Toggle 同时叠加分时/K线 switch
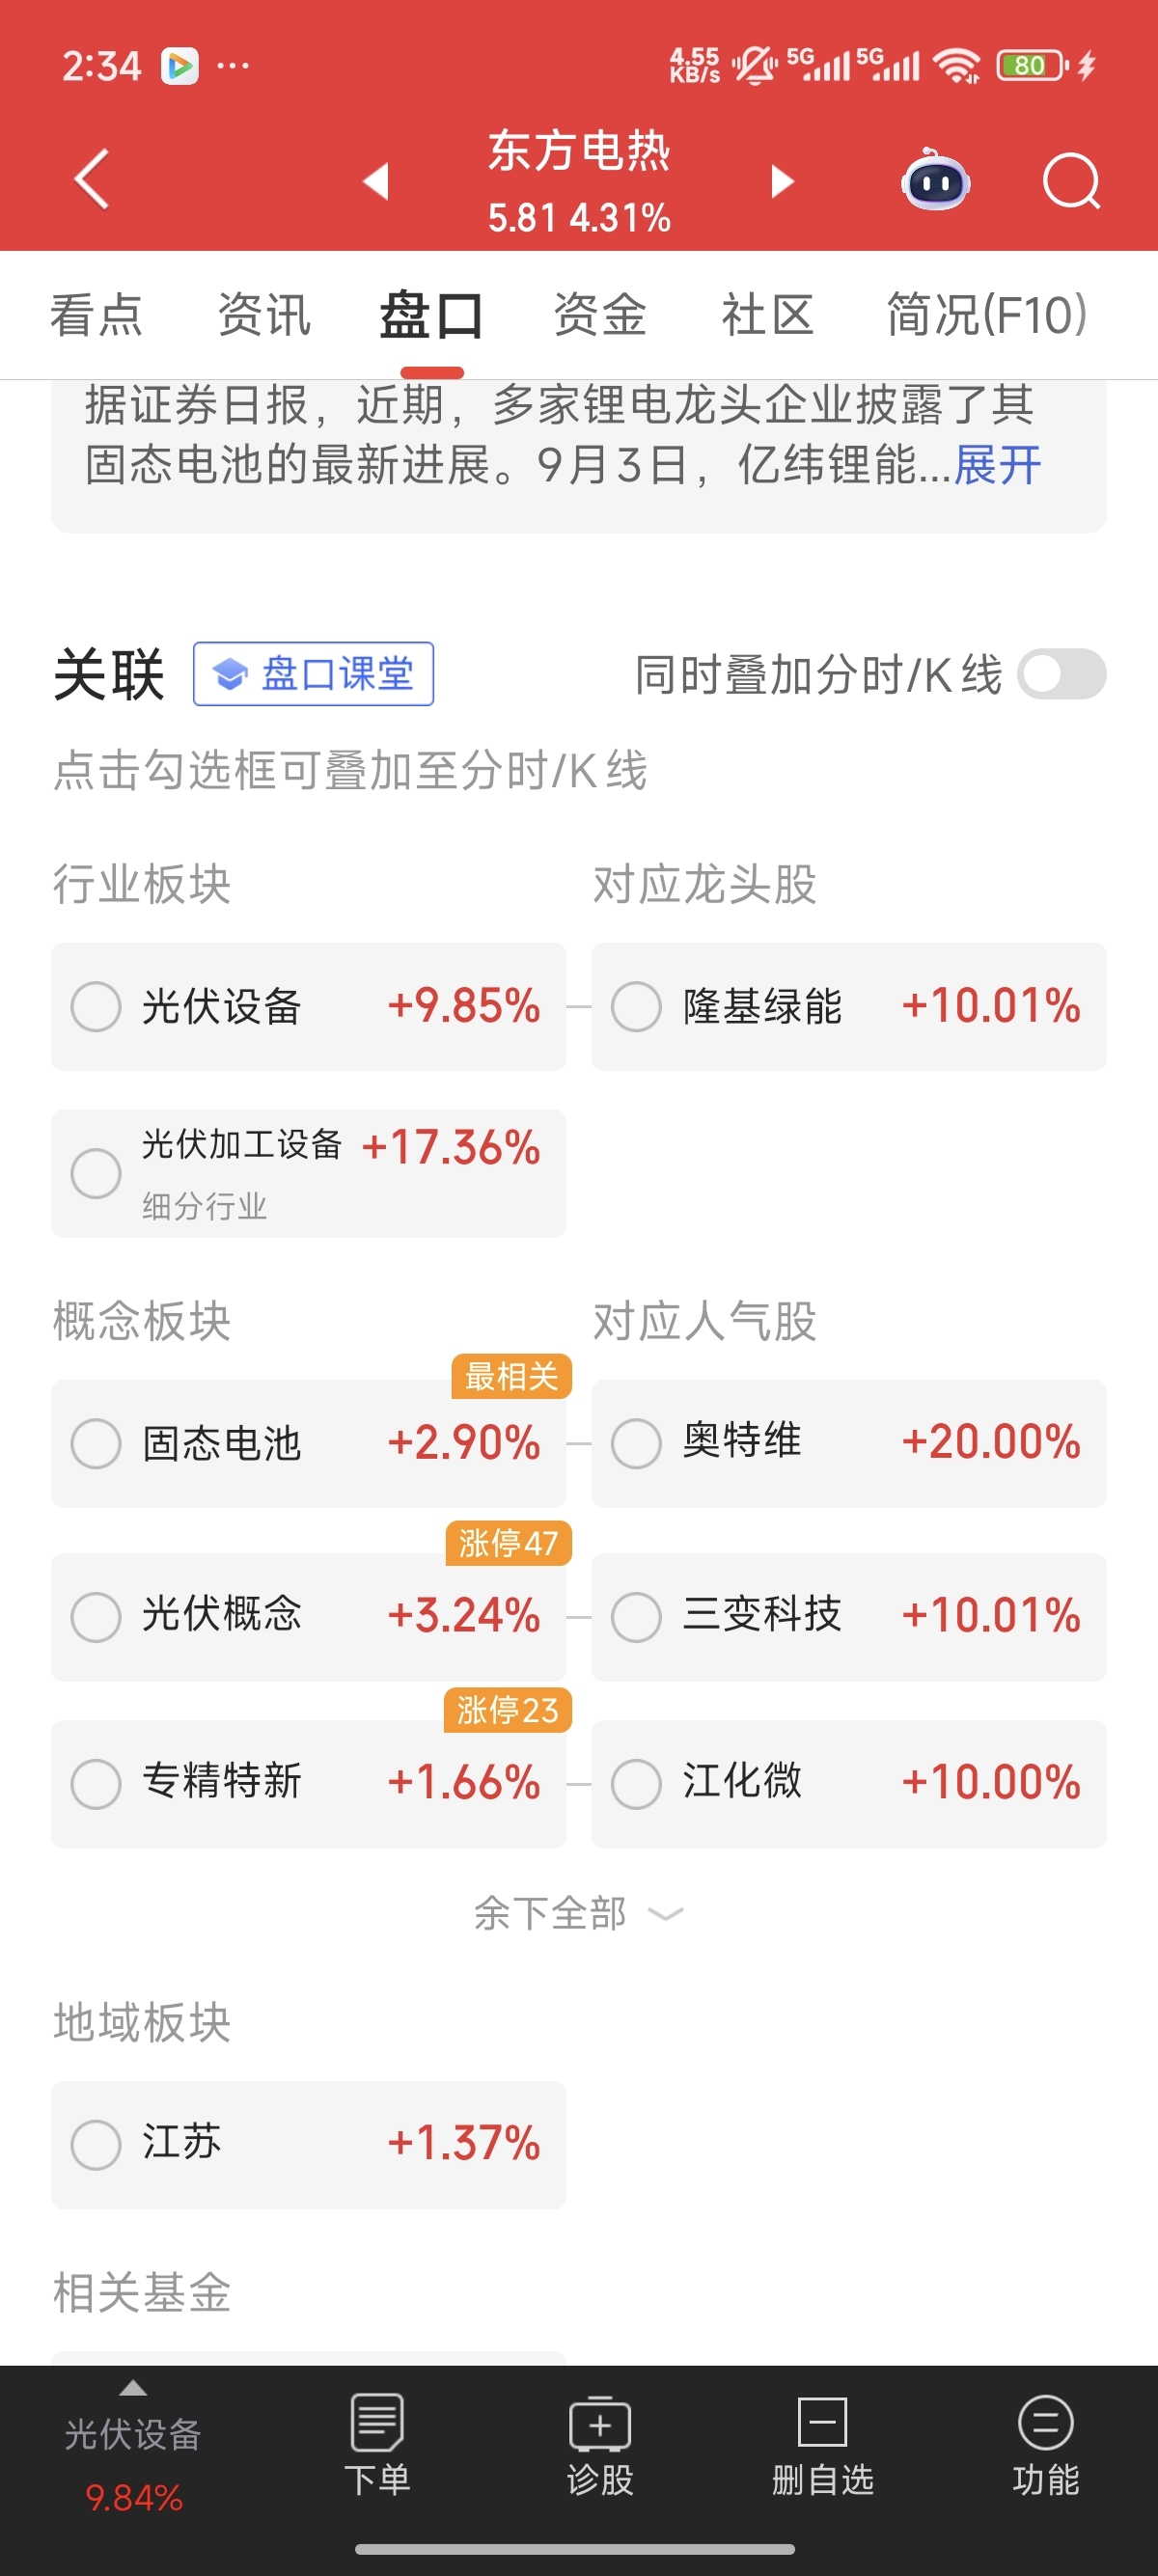This screenshot has width=1158, height=2576. click(1062, 674)
